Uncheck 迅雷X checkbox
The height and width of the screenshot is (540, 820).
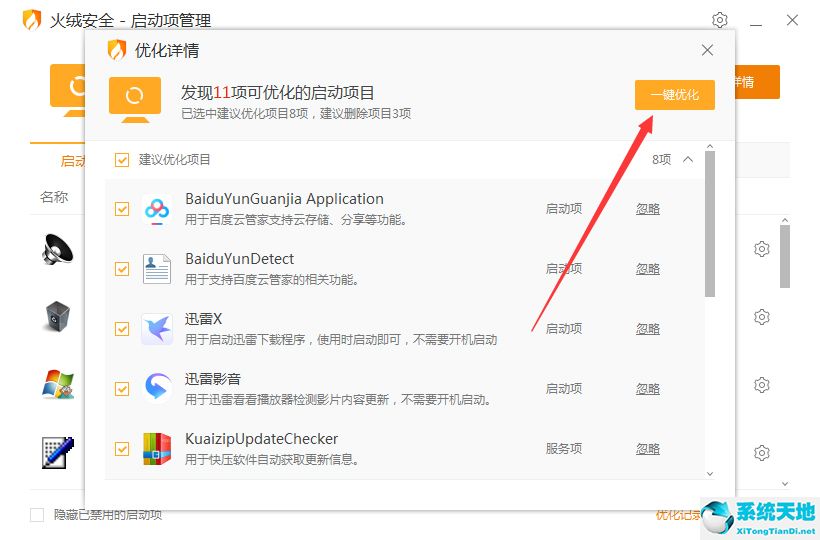click(x=121, y=329)
